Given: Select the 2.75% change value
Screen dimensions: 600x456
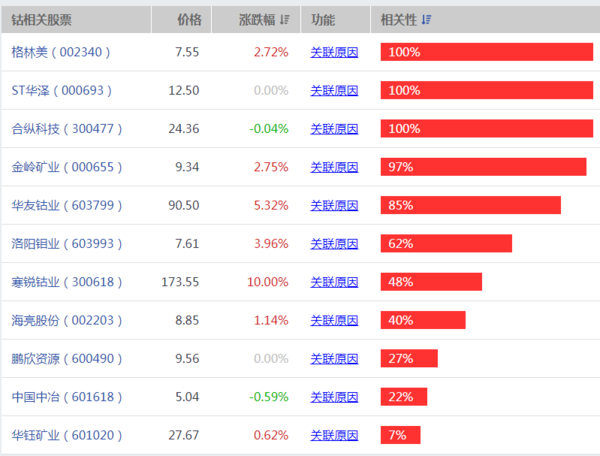Looking at the screenshot, I should click(271, 167).
